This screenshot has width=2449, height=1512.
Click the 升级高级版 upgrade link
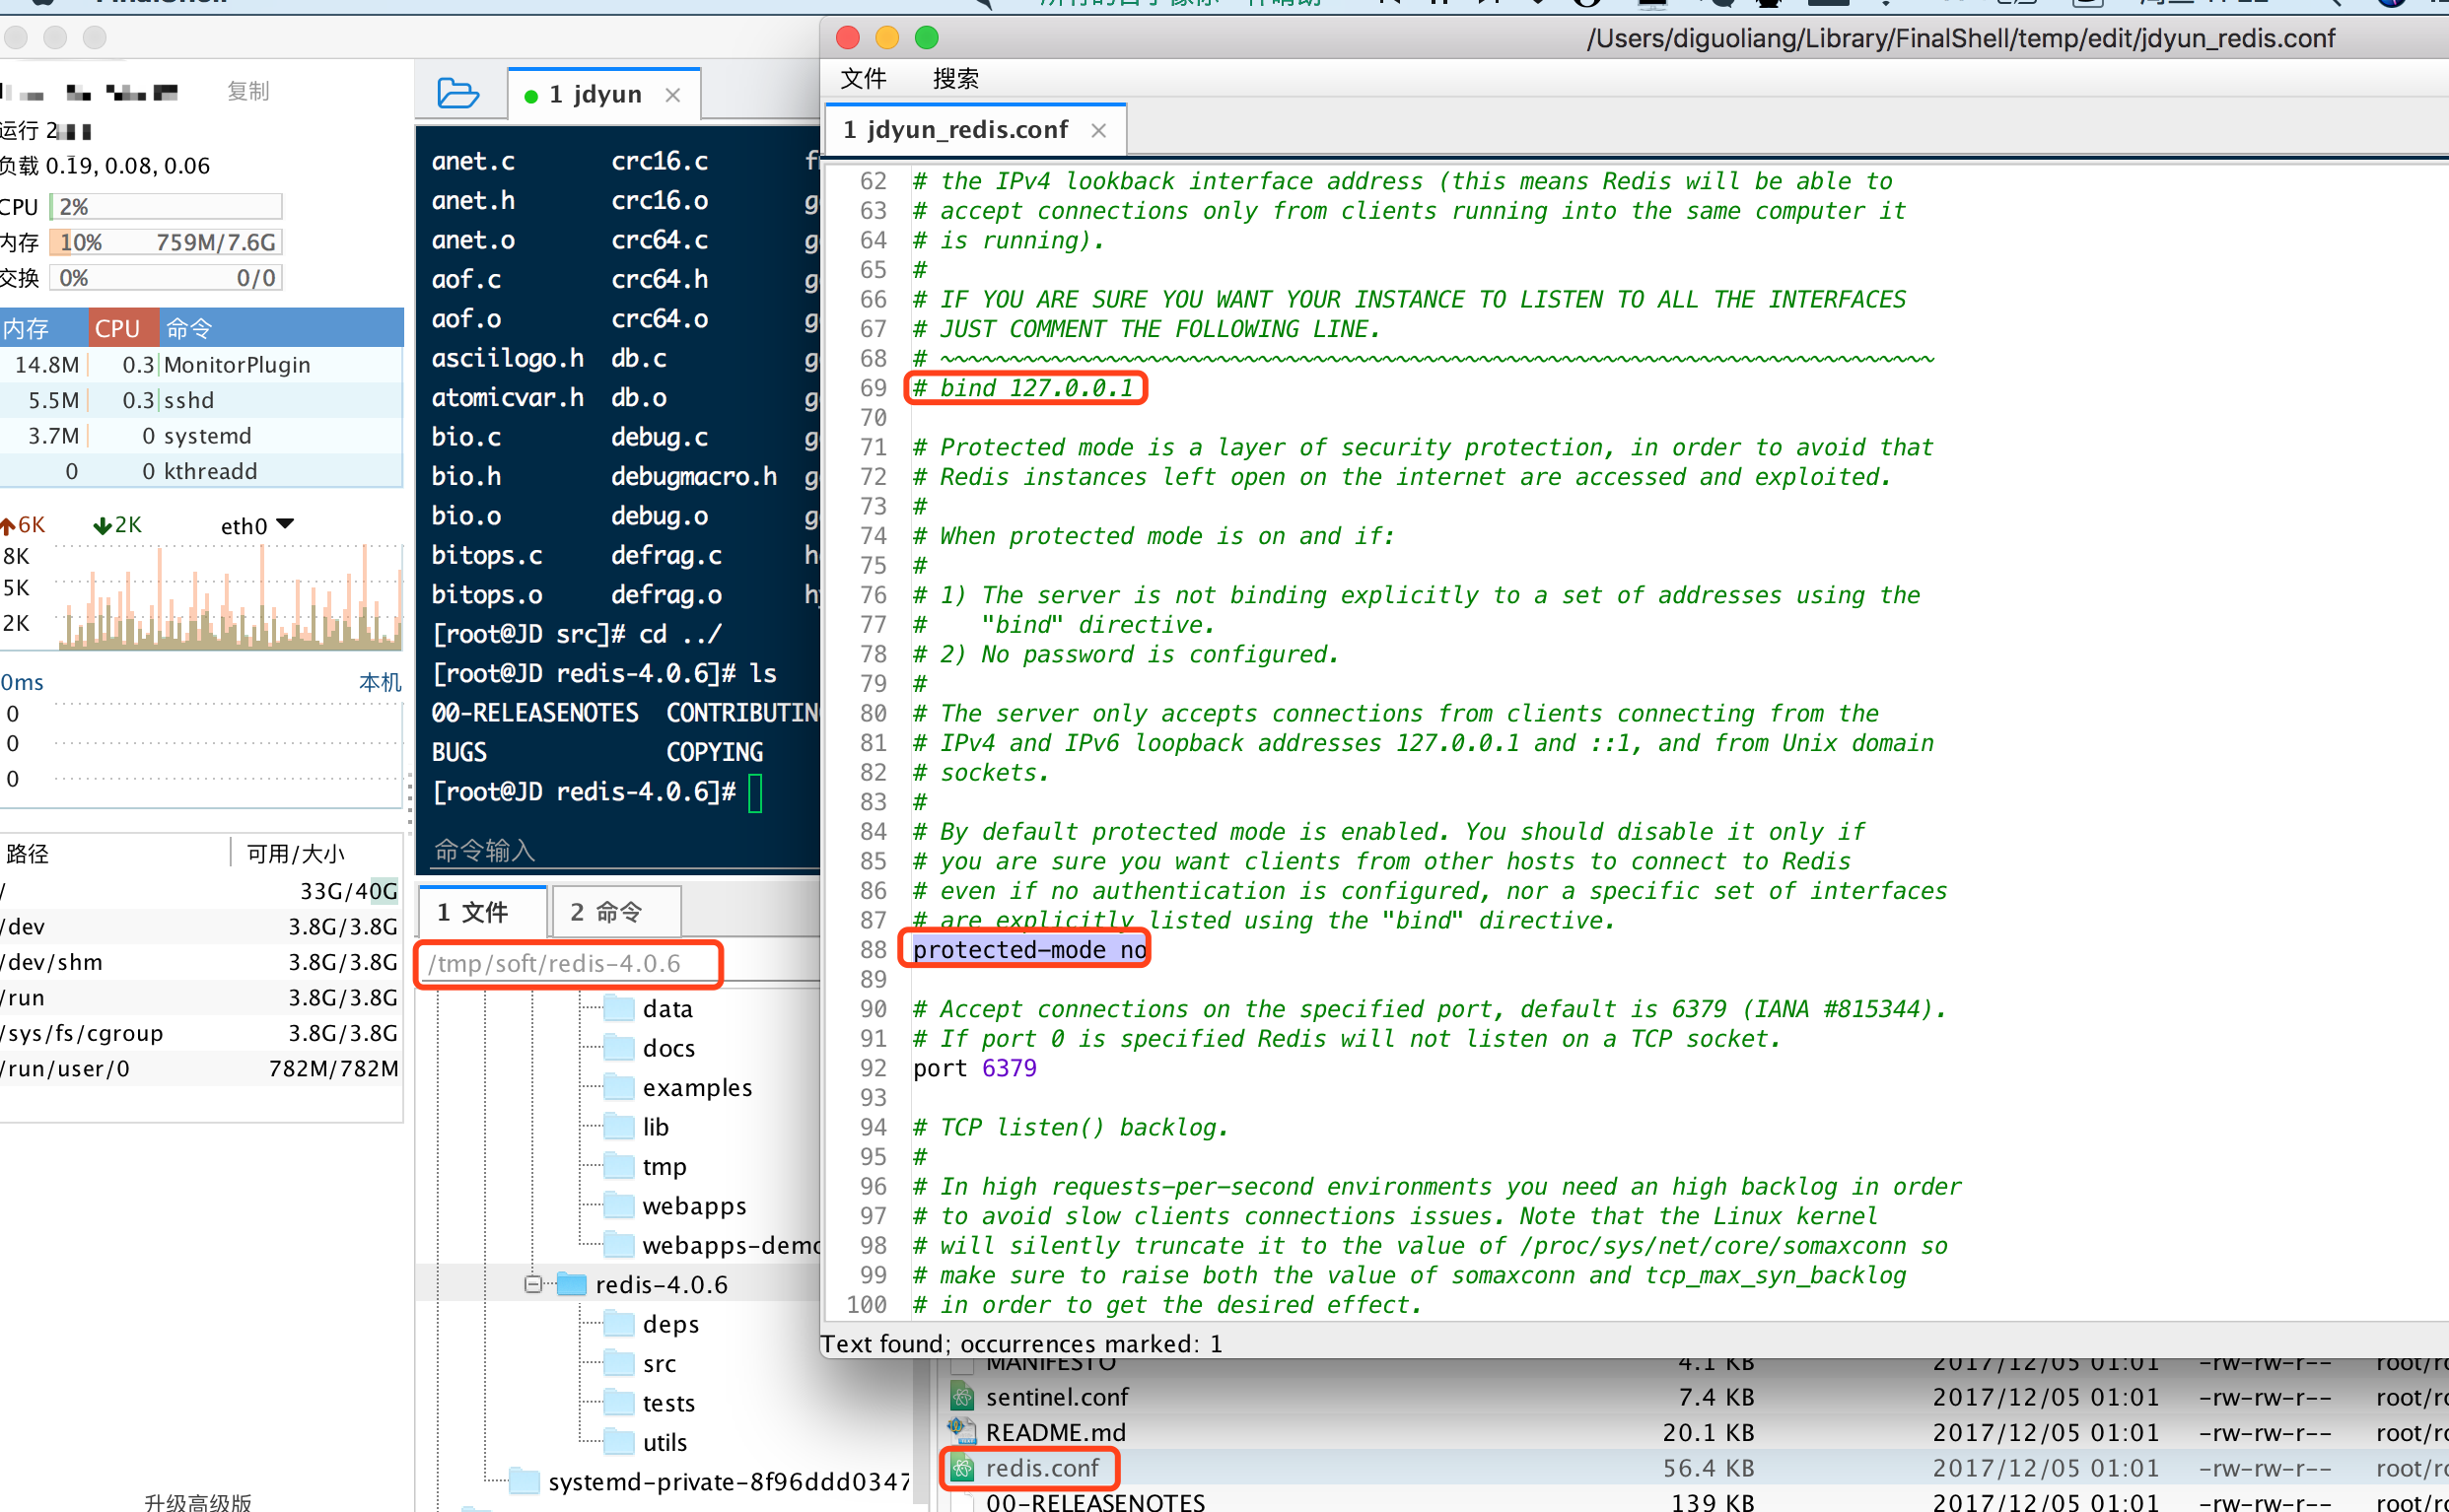[198, 1501]
